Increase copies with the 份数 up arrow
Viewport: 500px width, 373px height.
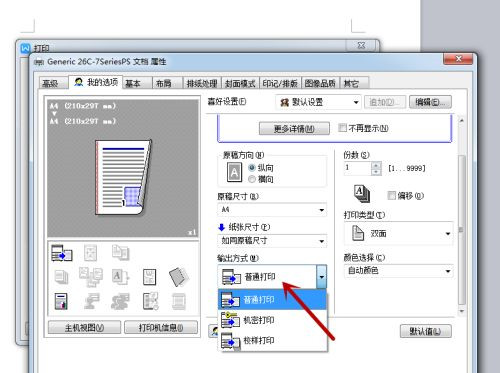[376, 165]
